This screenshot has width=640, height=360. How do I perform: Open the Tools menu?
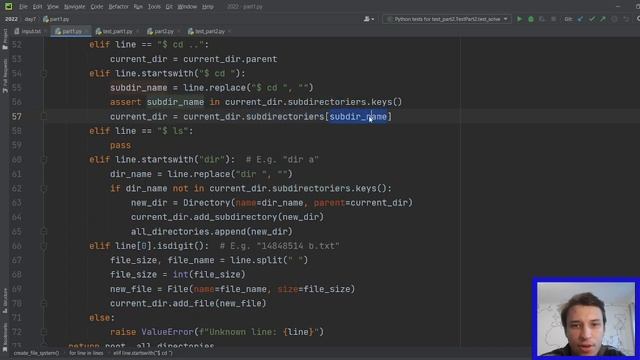point(154,7)
